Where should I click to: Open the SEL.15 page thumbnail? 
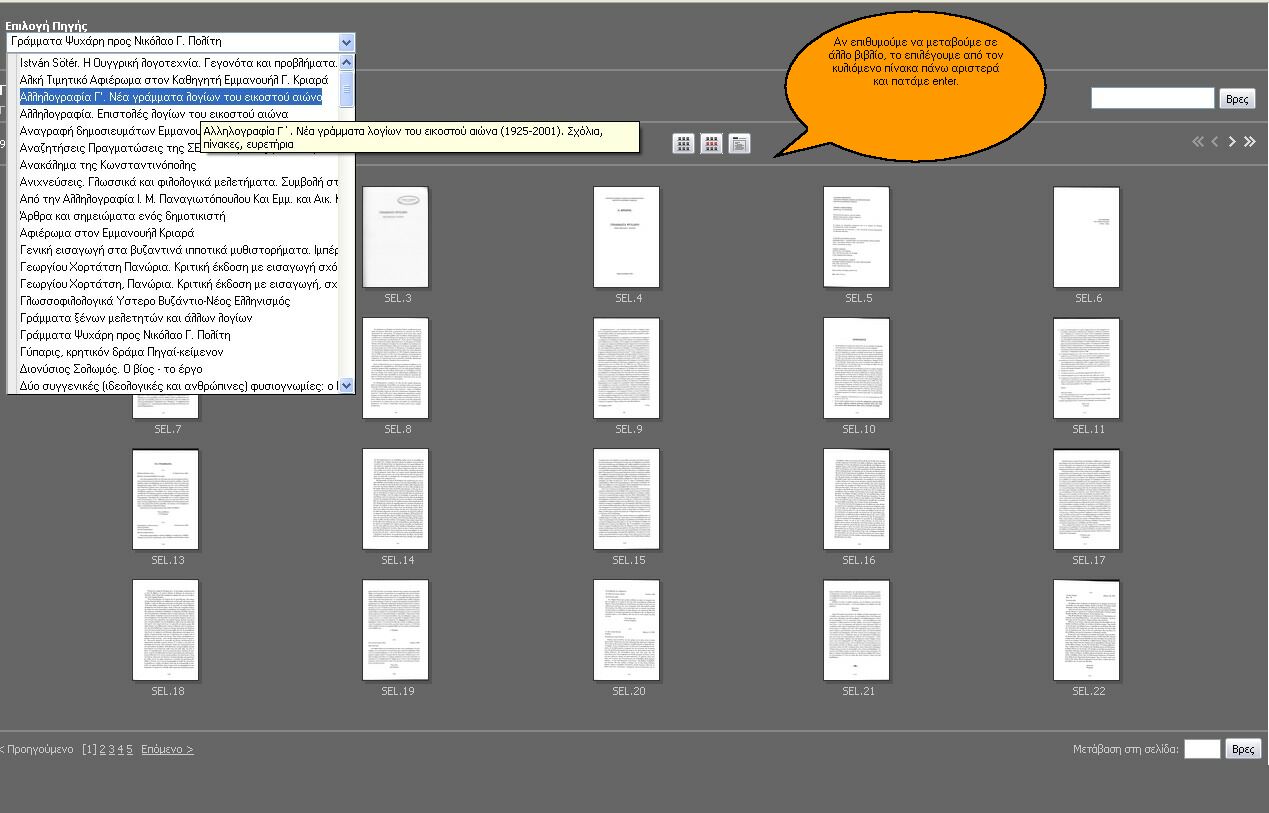(x=626, y=499)
